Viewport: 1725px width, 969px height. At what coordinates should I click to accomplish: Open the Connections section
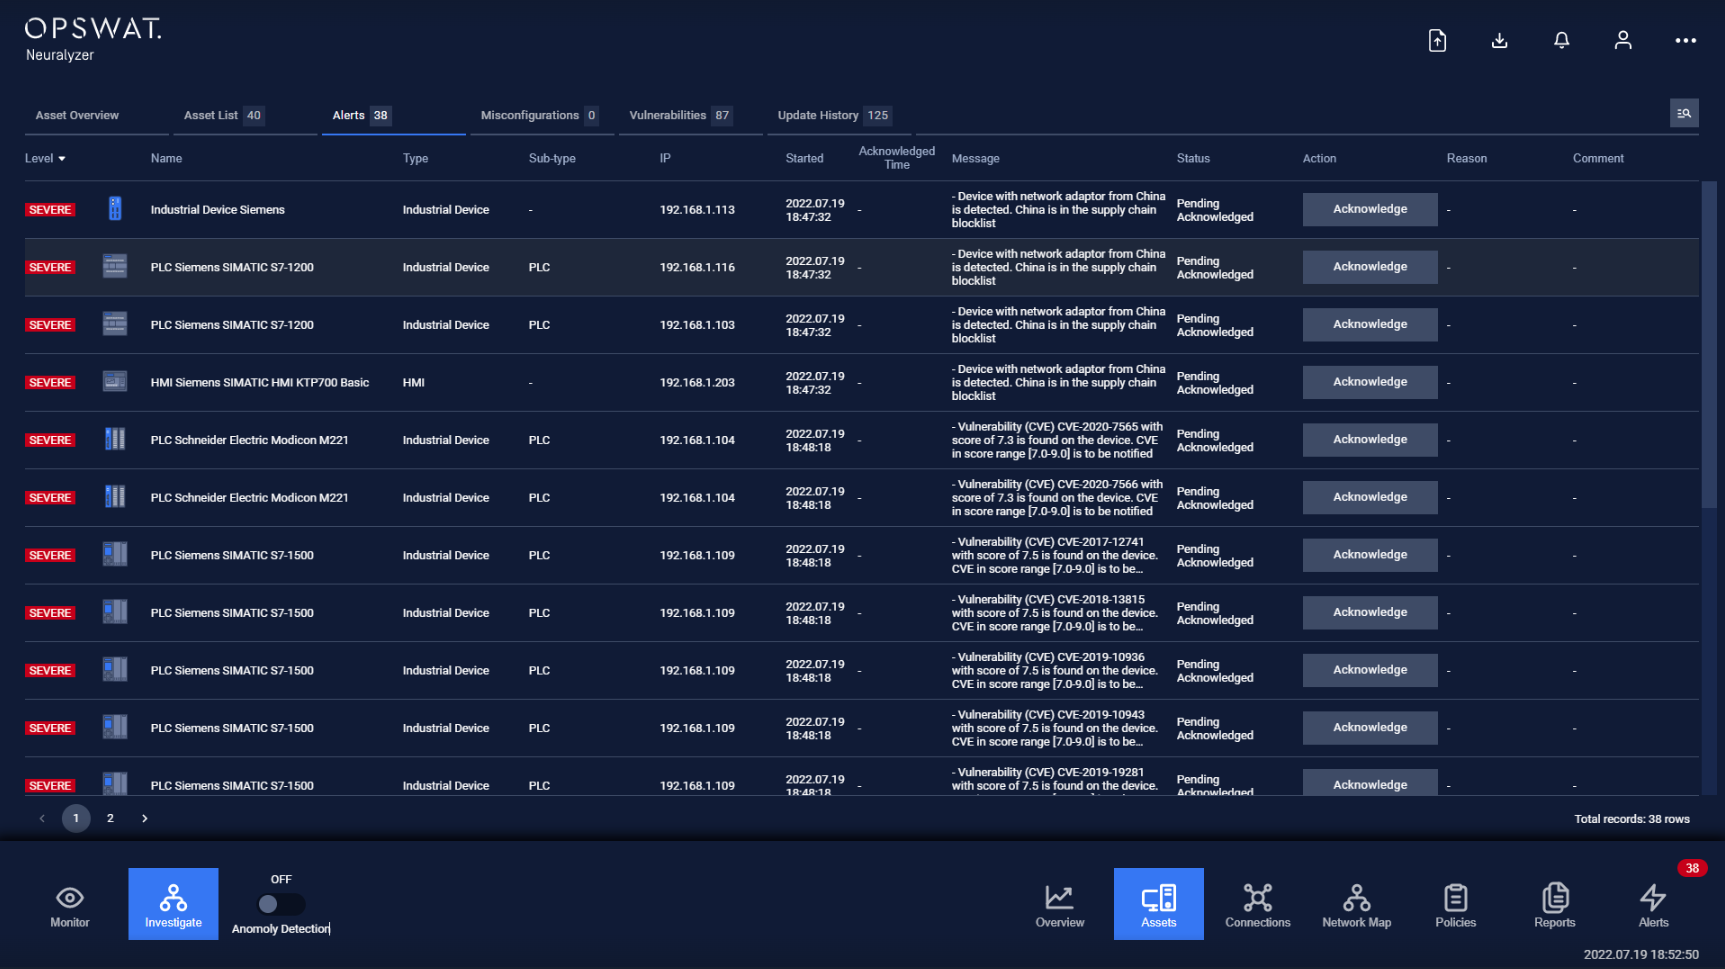click(x=1258, y=904)
